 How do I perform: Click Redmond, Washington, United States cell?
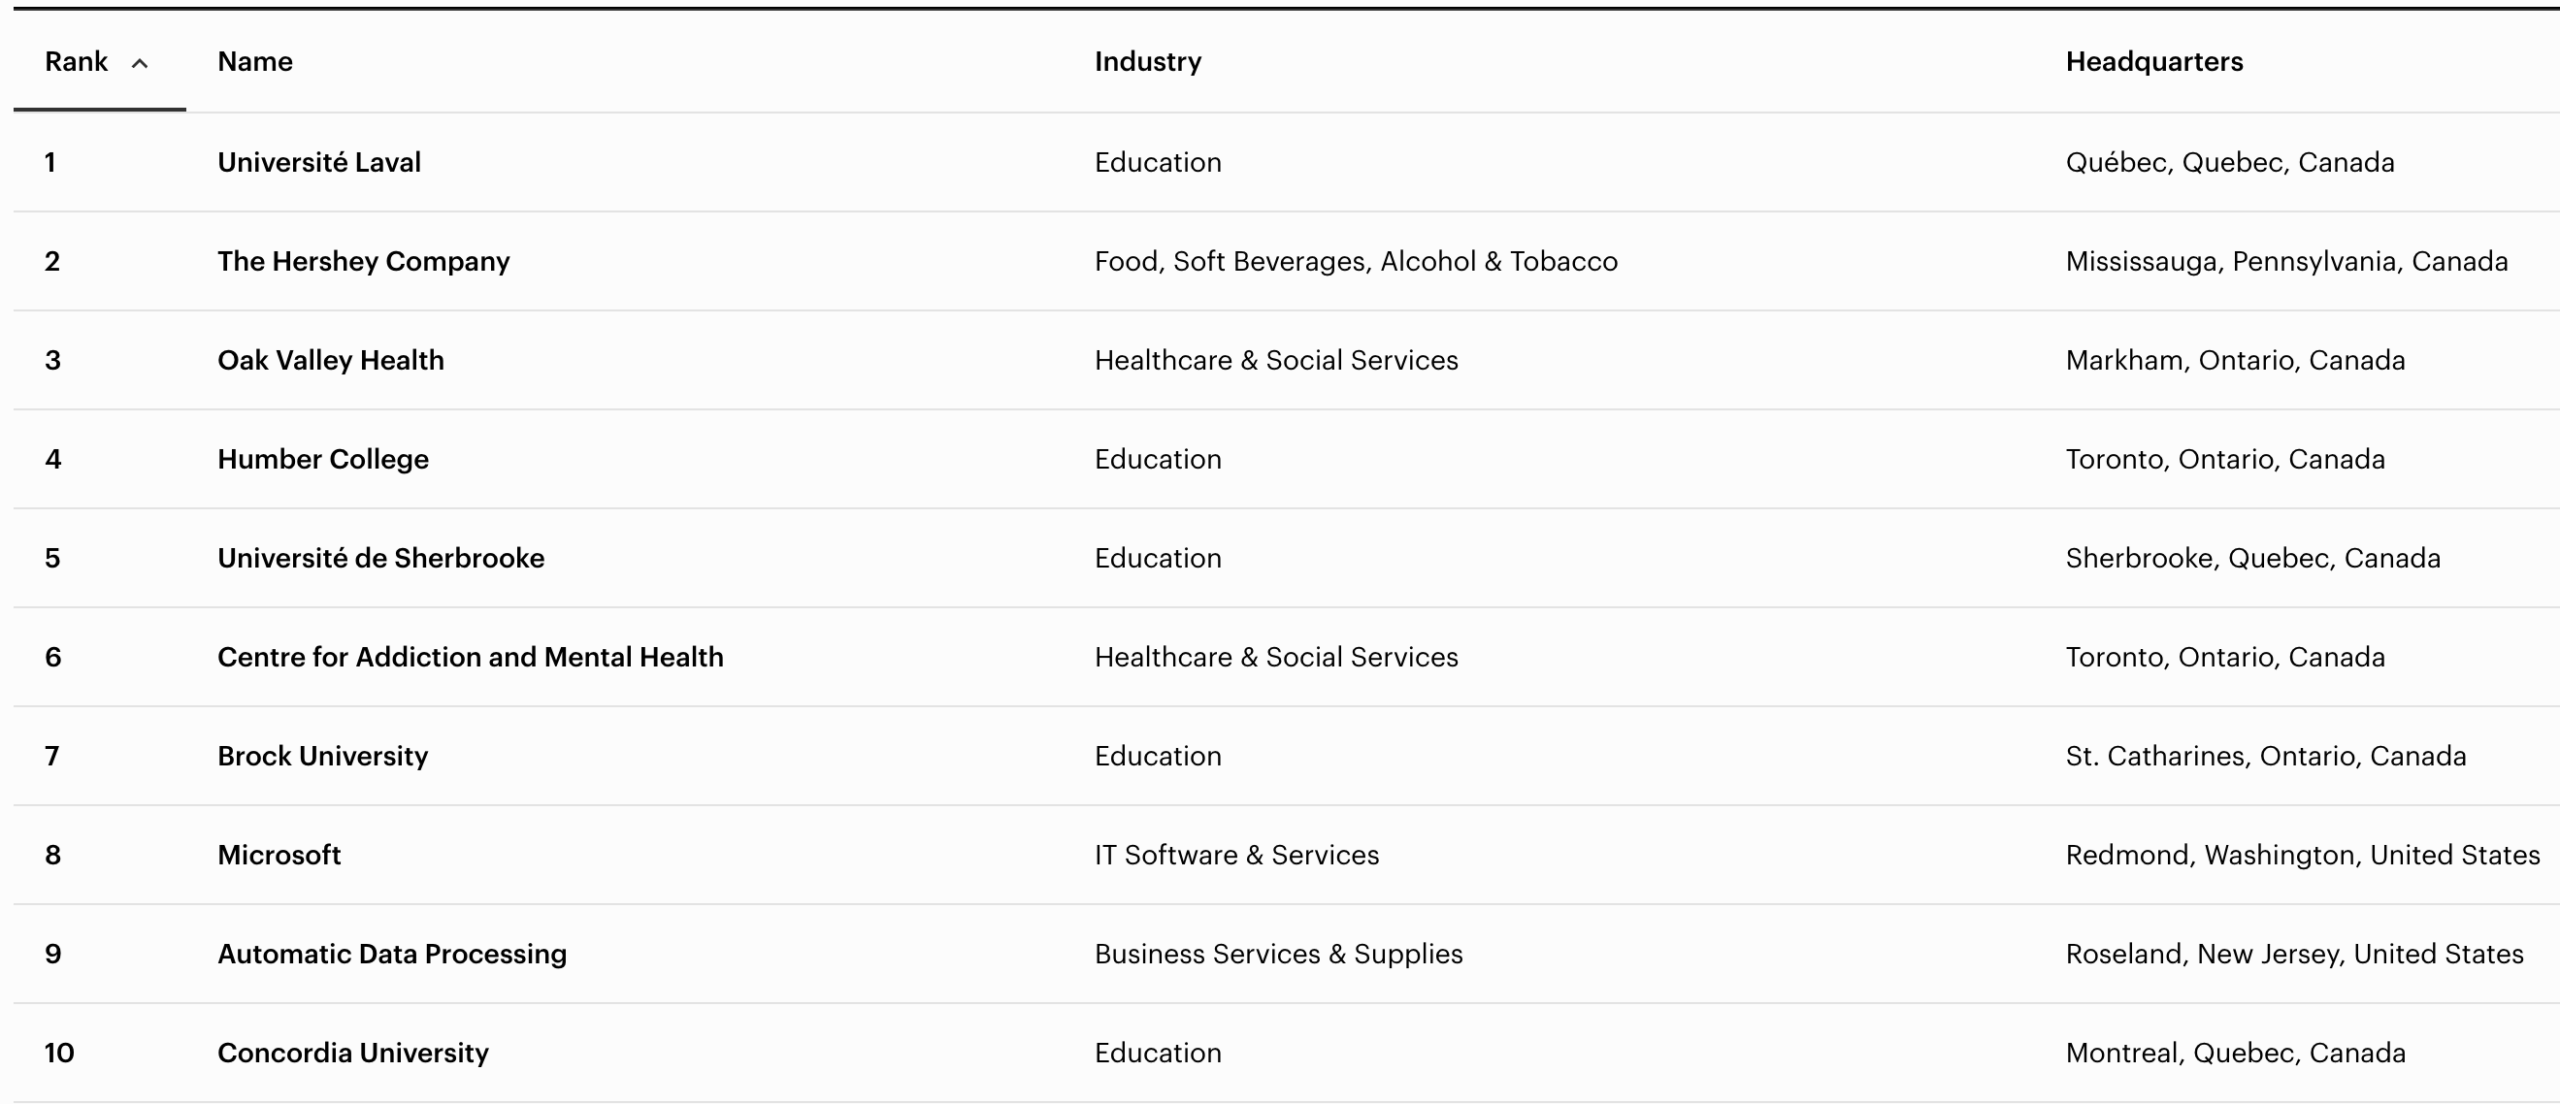2303,855
